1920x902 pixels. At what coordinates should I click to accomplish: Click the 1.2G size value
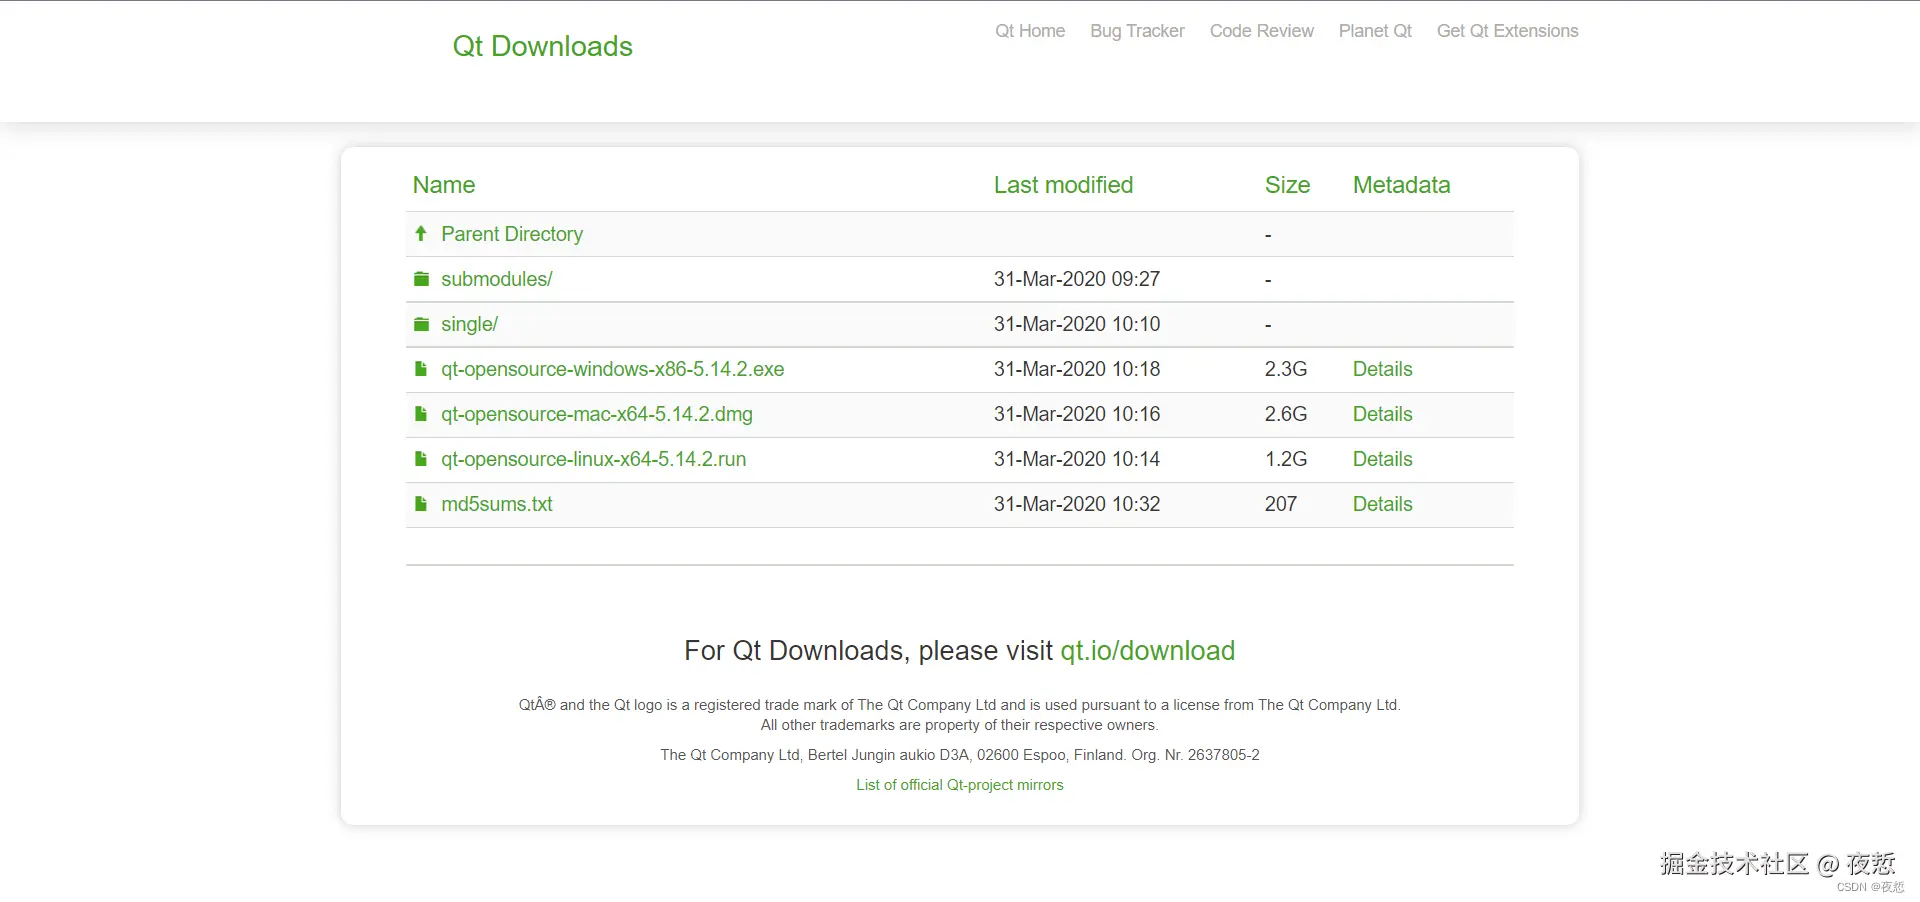click(x=1286, y=459)
